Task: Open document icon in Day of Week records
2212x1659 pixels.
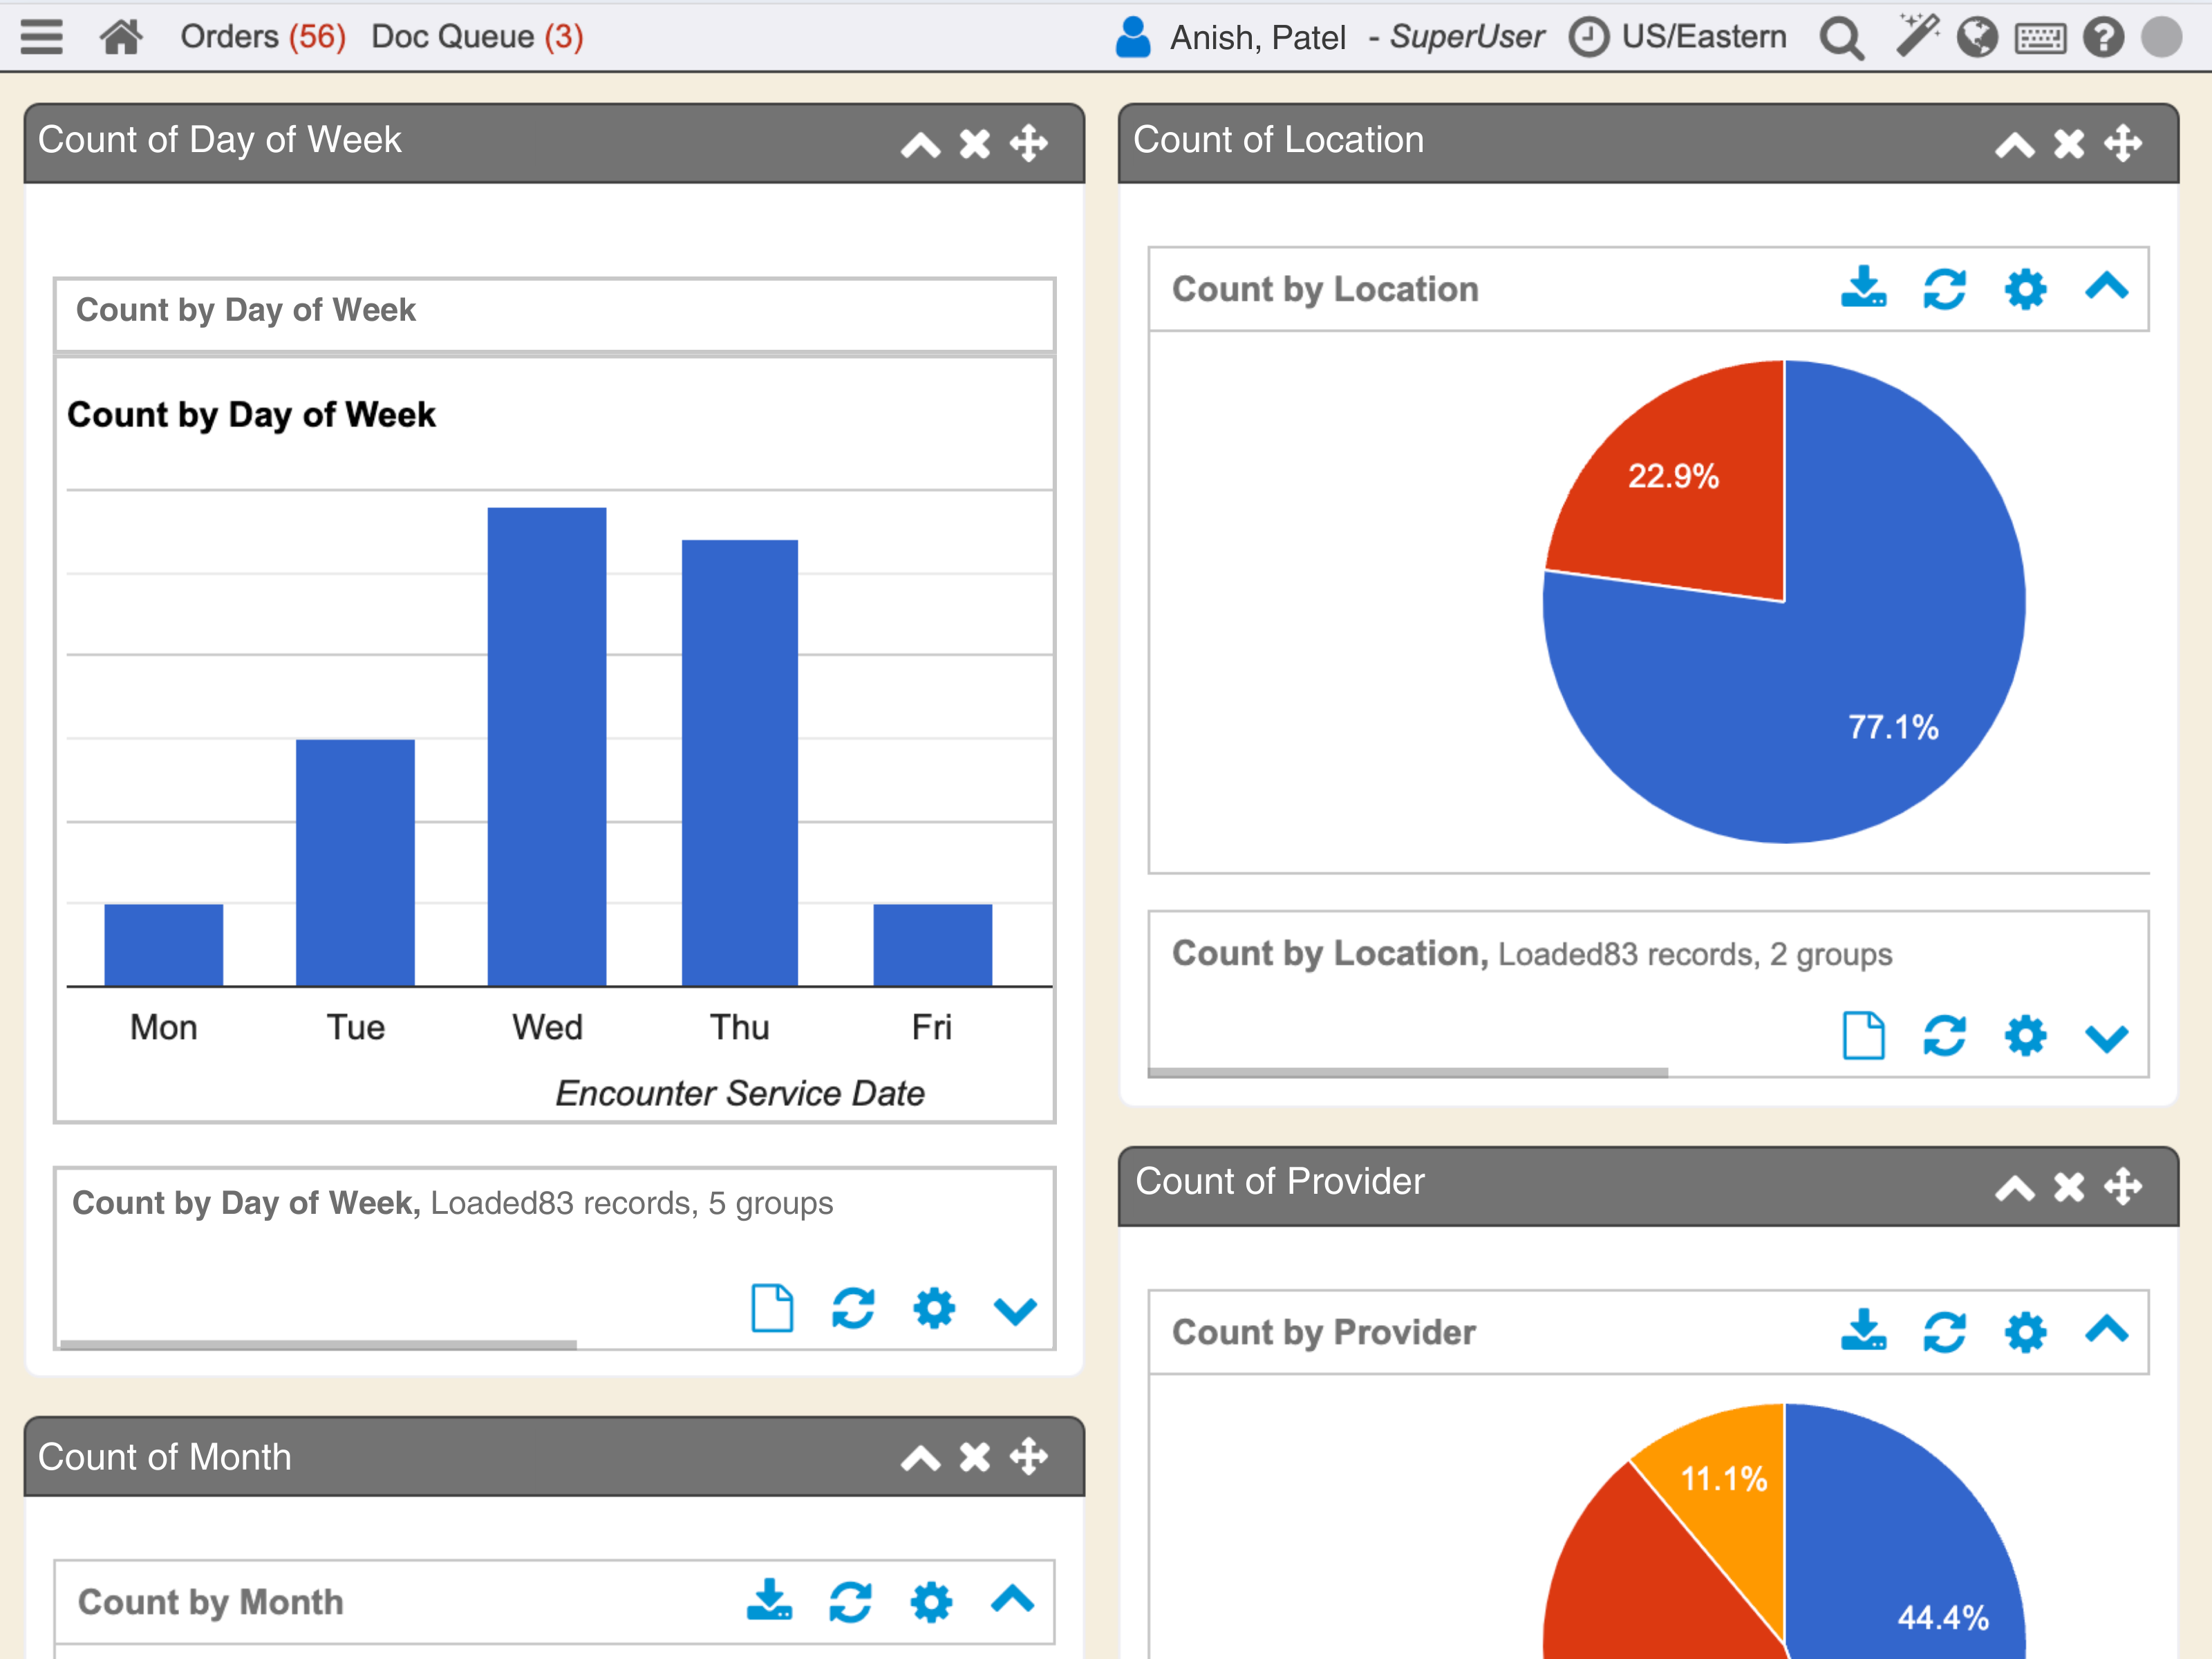Action: pyautogui.click(x=772, y=1308)
